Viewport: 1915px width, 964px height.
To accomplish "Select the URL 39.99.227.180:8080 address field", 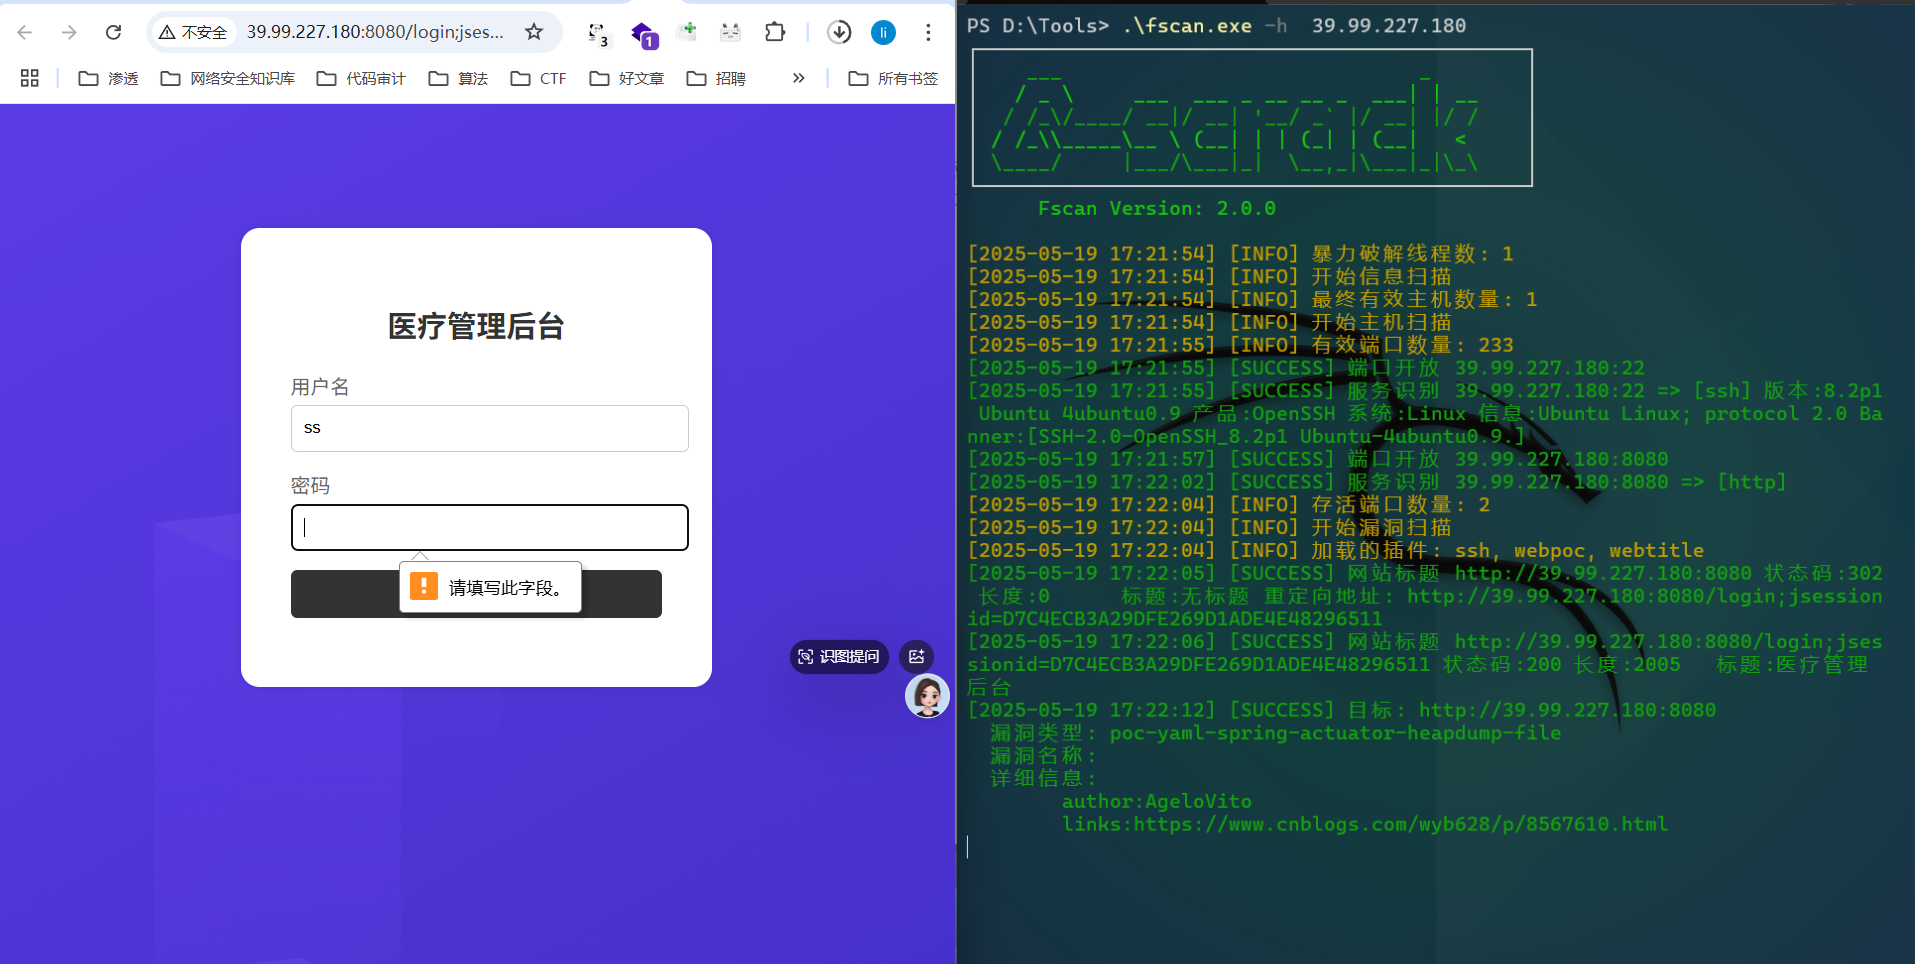I will (375, 32).
